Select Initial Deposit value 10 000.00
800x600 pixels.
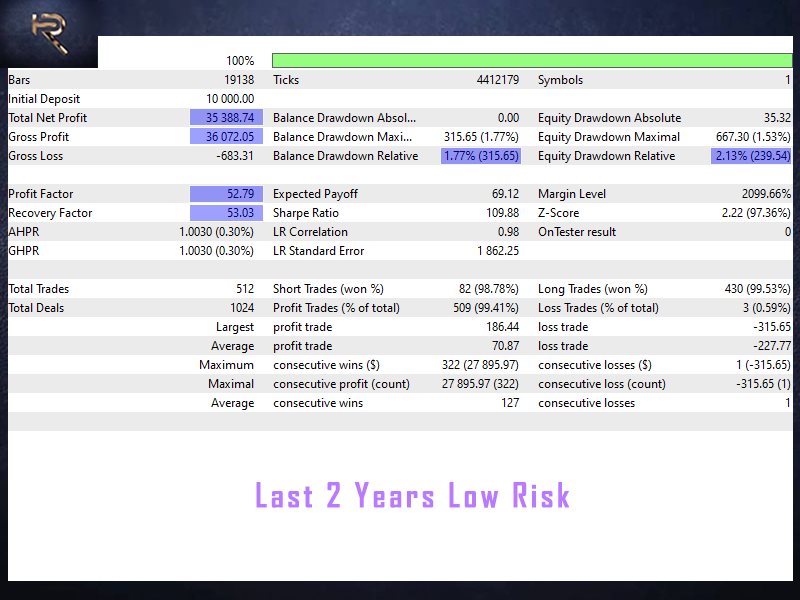tap(230, 98)
